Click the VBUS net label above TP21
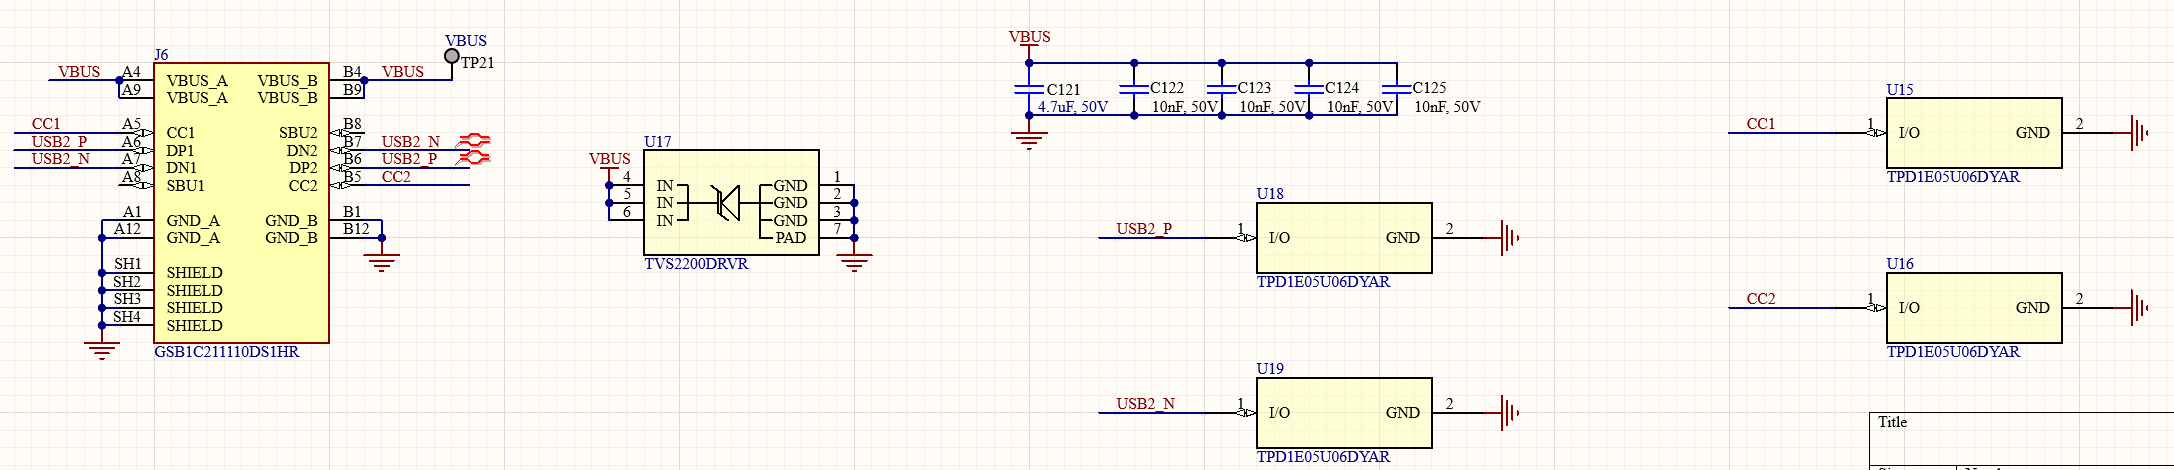The width and height of the screenshot is (2174, 470). click(466, 41)
